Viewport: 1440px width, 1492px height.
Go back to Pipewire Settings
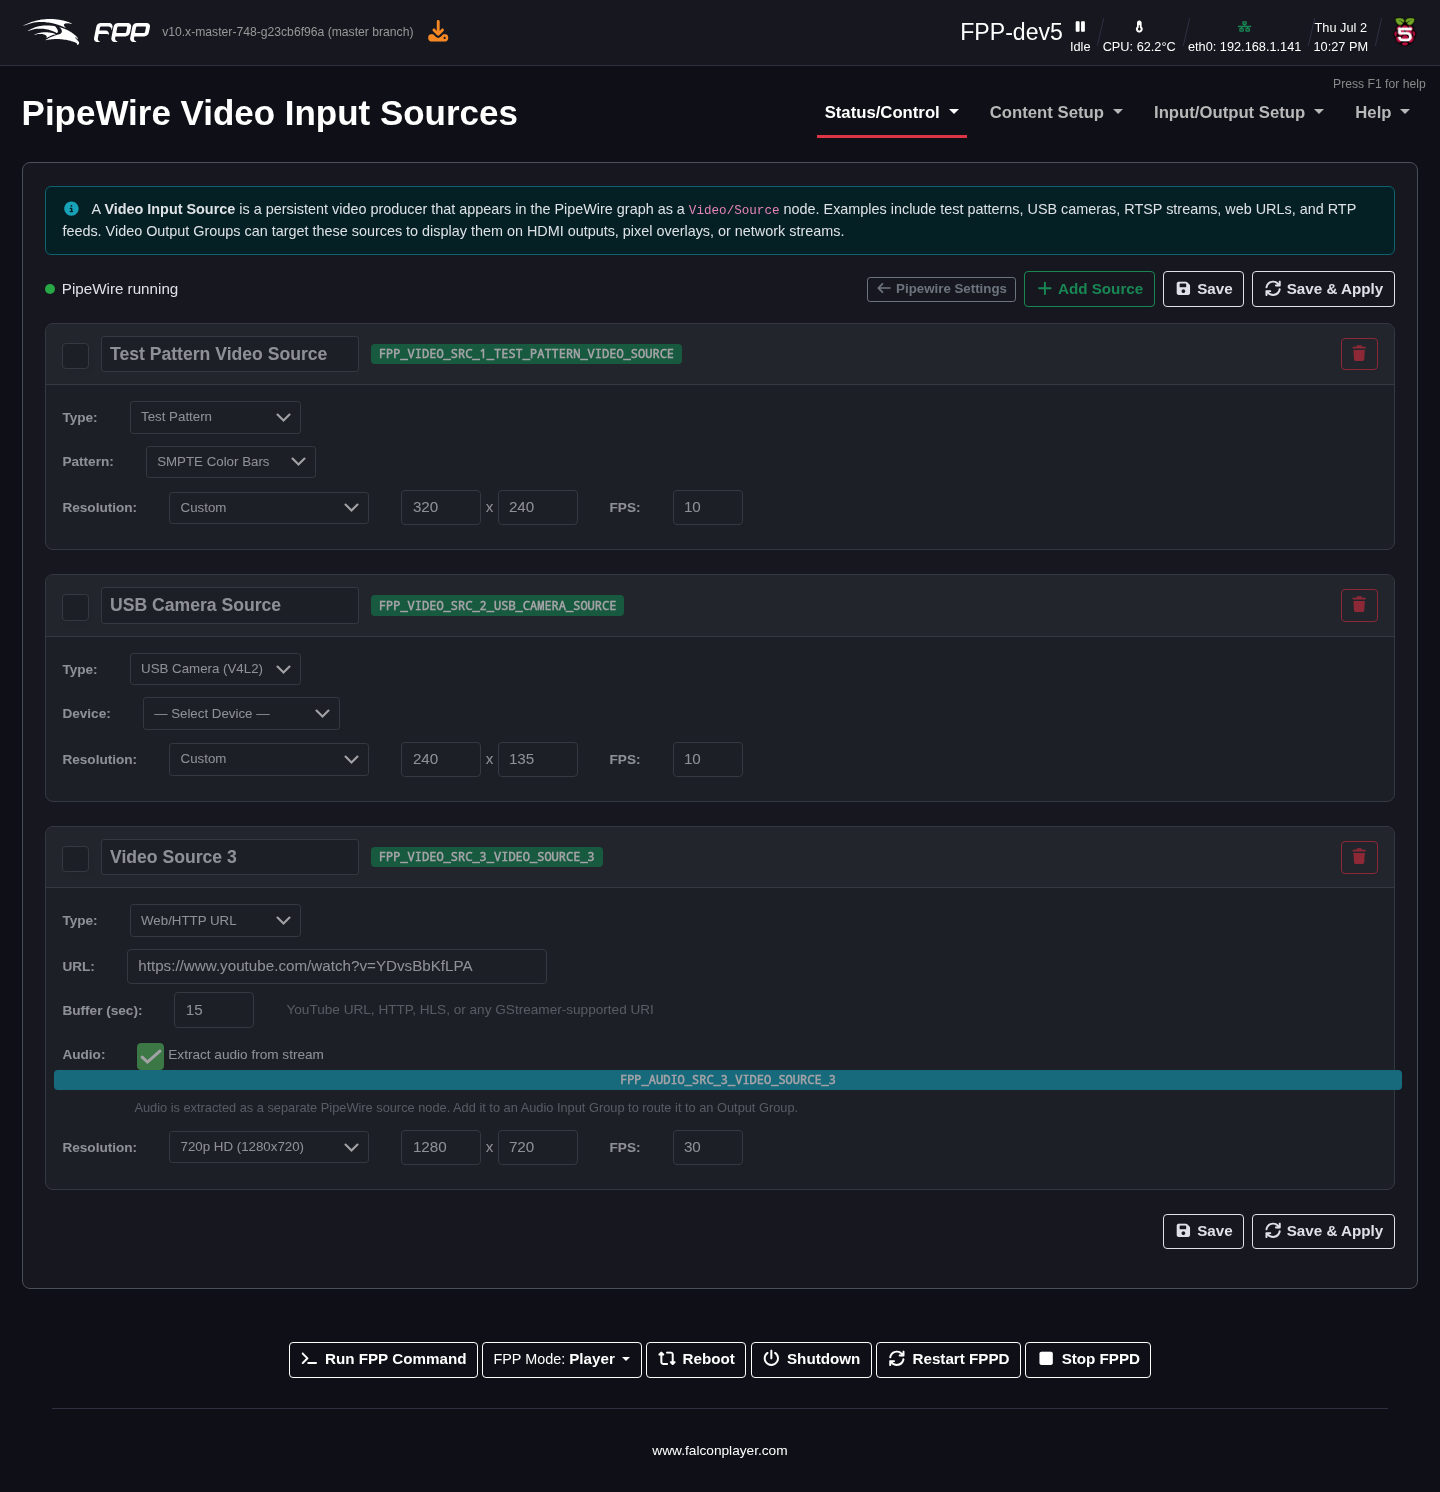(941, 289)
